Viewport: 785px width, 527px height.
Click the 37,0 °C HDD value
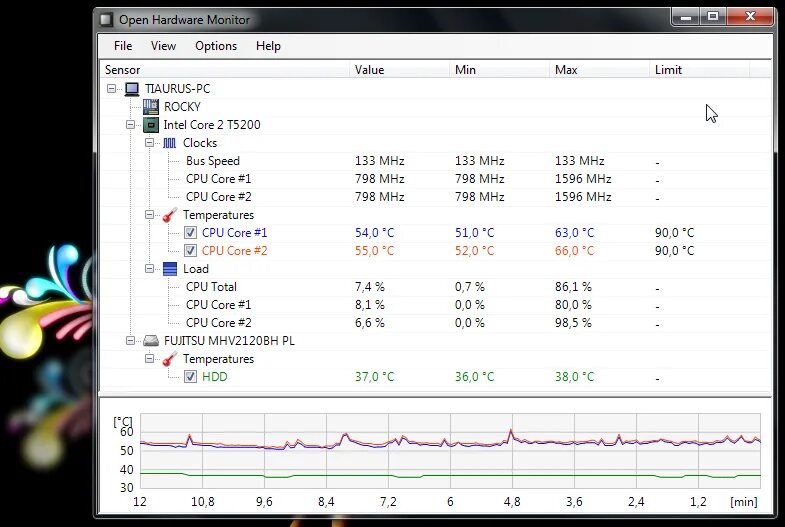(374, 377)
